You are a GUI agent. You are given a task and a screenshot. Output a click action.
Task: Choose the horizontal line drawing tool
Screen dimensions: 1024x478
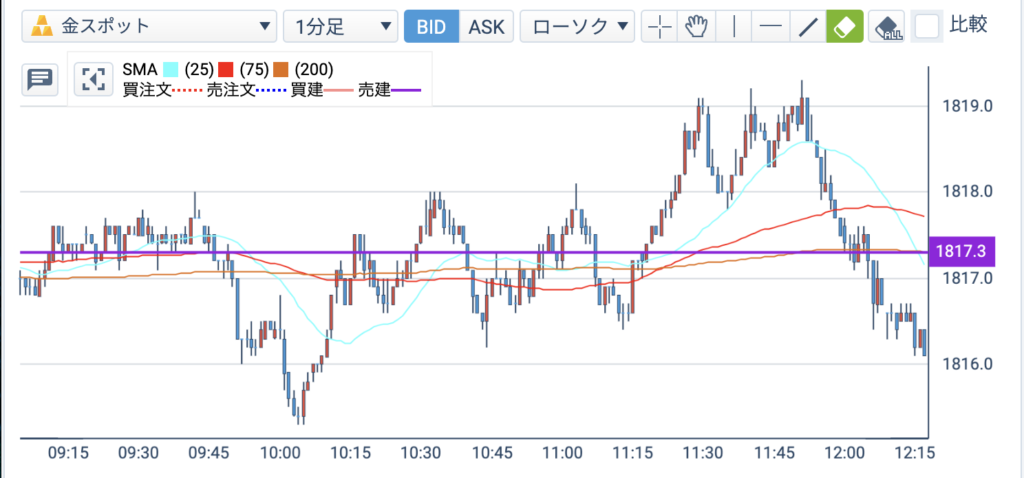pyautogui.click(x=771, y=27)
